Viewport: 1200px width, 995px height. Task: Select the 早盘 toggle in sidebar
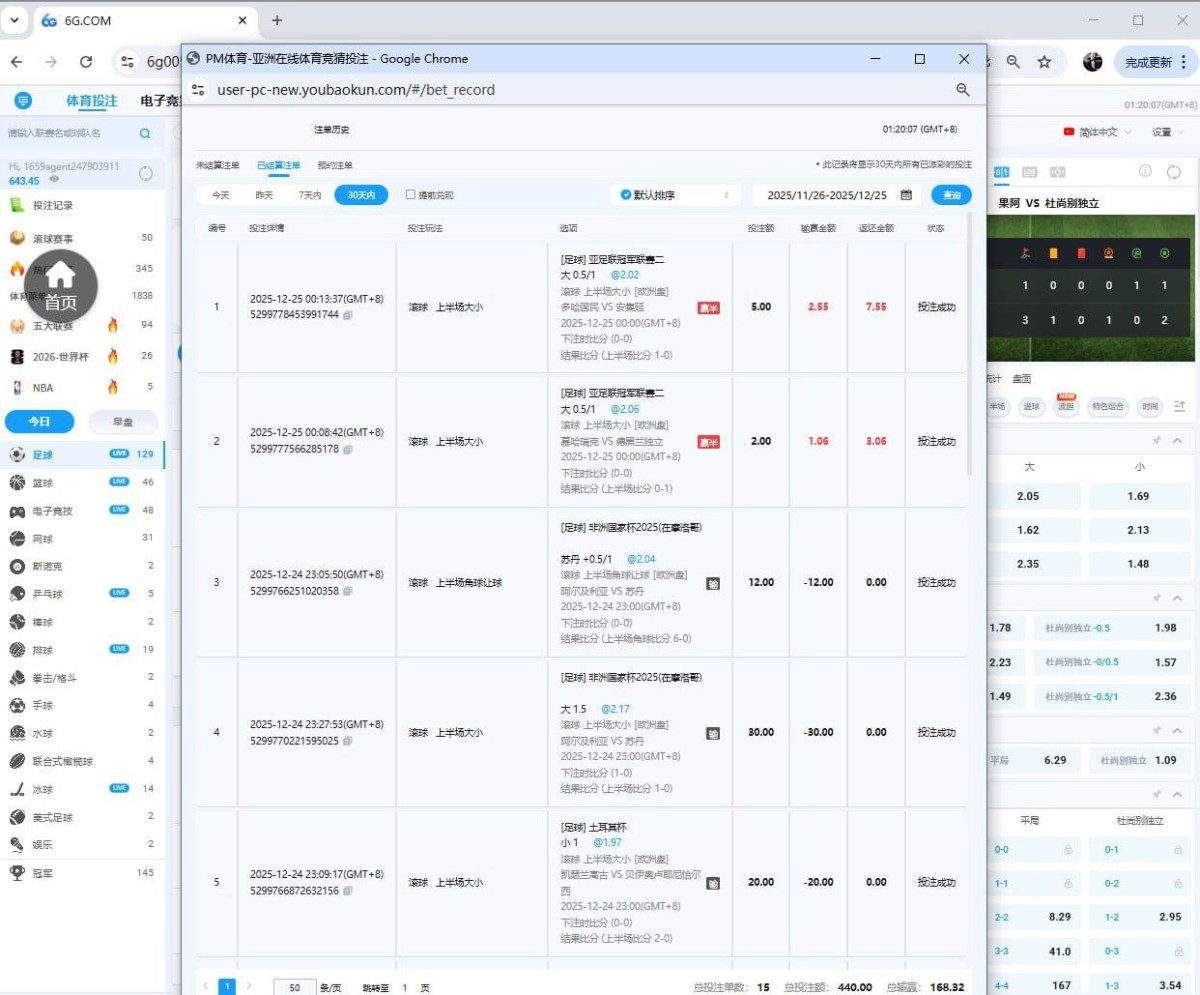coord(121,421)
